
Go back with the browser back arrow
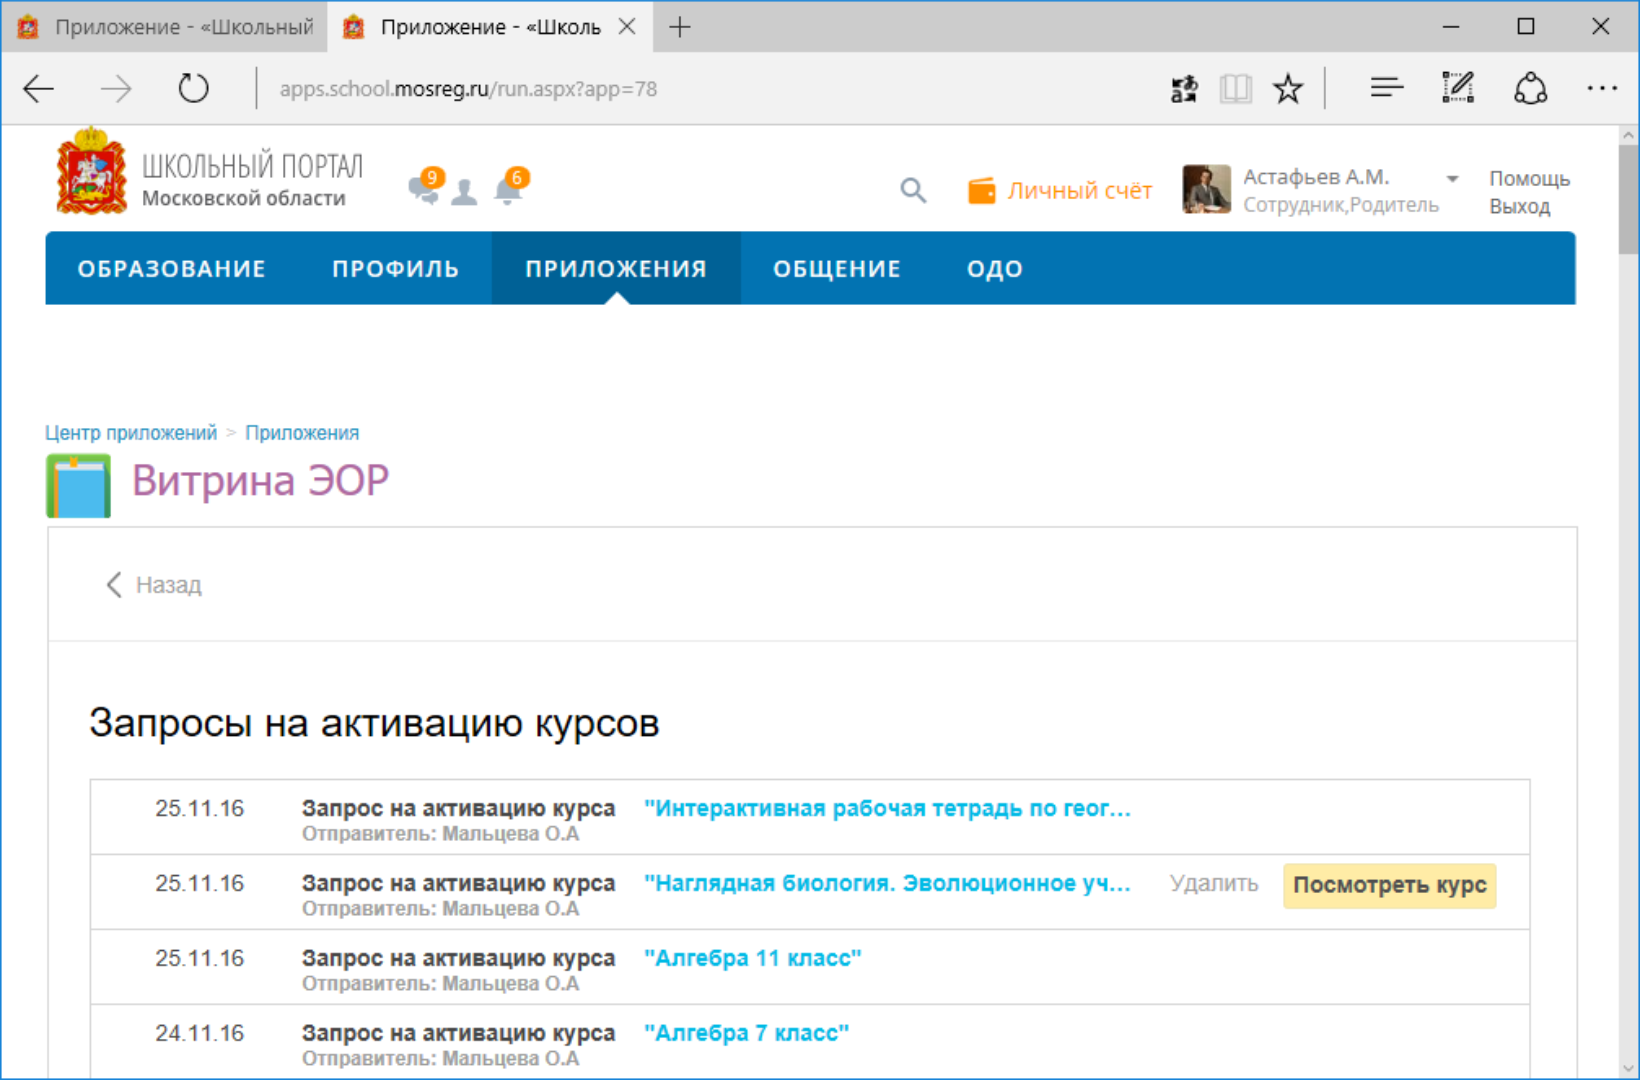[38, 89]
